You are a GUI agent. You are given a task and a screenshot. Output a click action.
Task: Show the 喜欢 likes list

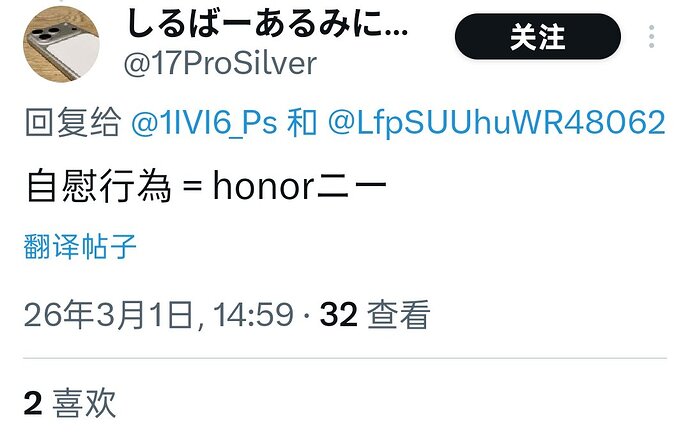[x=84, y=403]
